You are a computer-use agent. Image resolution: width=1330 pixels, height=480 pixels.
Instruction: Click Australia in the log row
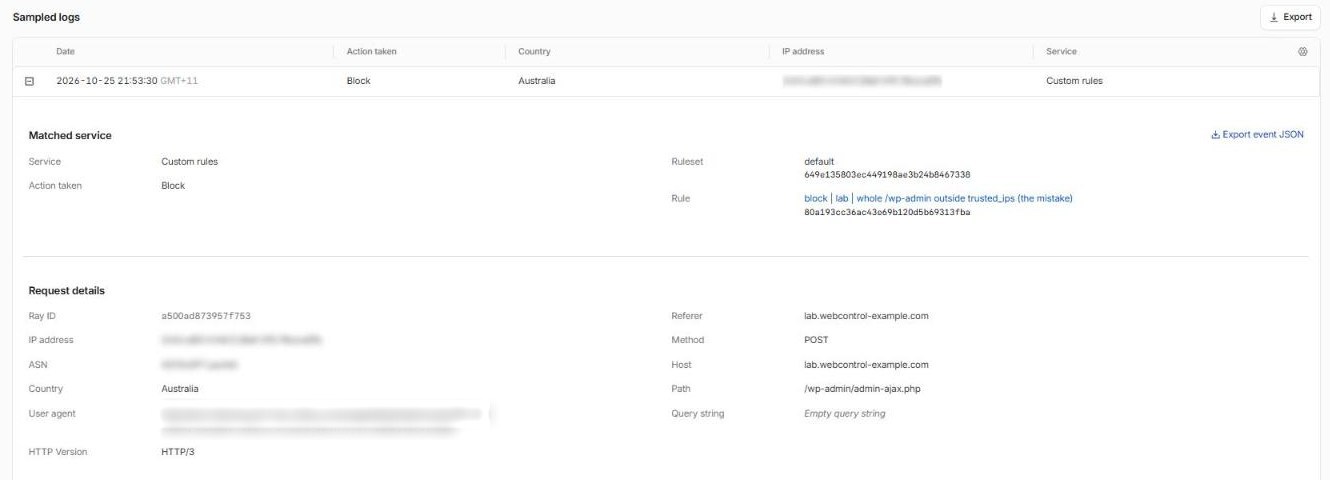click(537, 81)
